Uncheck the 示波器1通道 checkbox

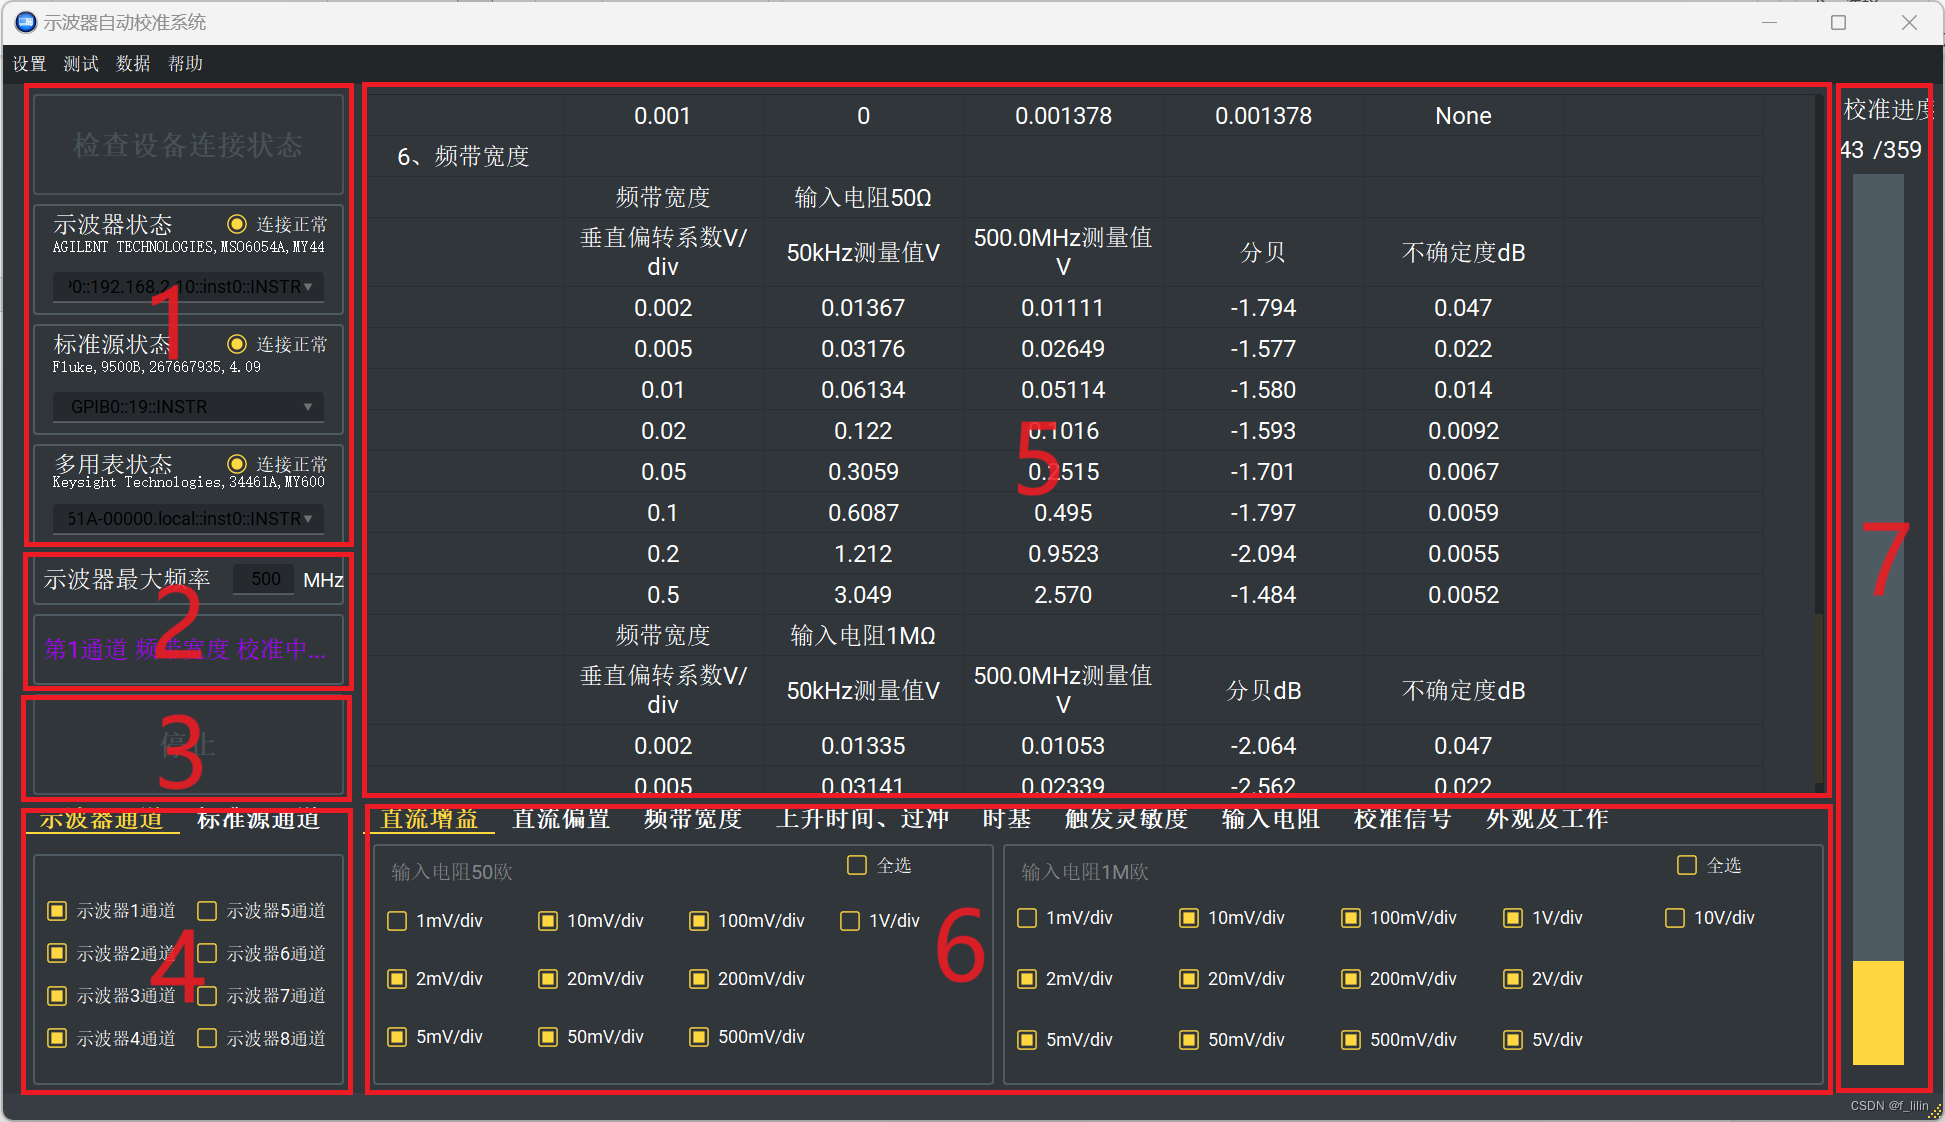(57, 910)
